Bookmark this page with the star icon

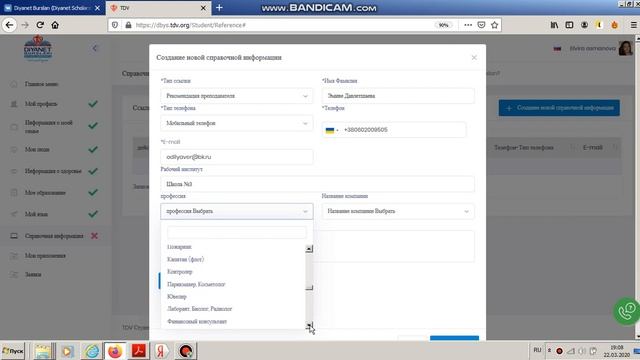pos(495,25)
